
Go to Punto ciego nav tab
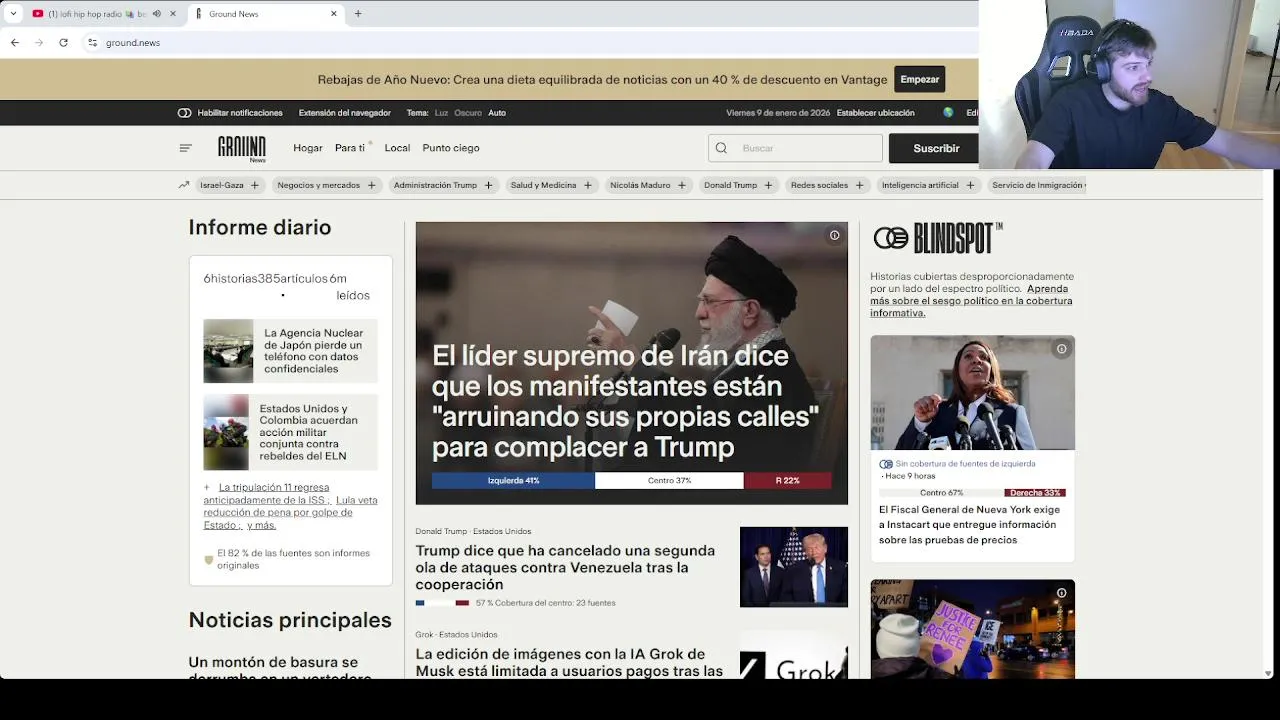point(451,148)
